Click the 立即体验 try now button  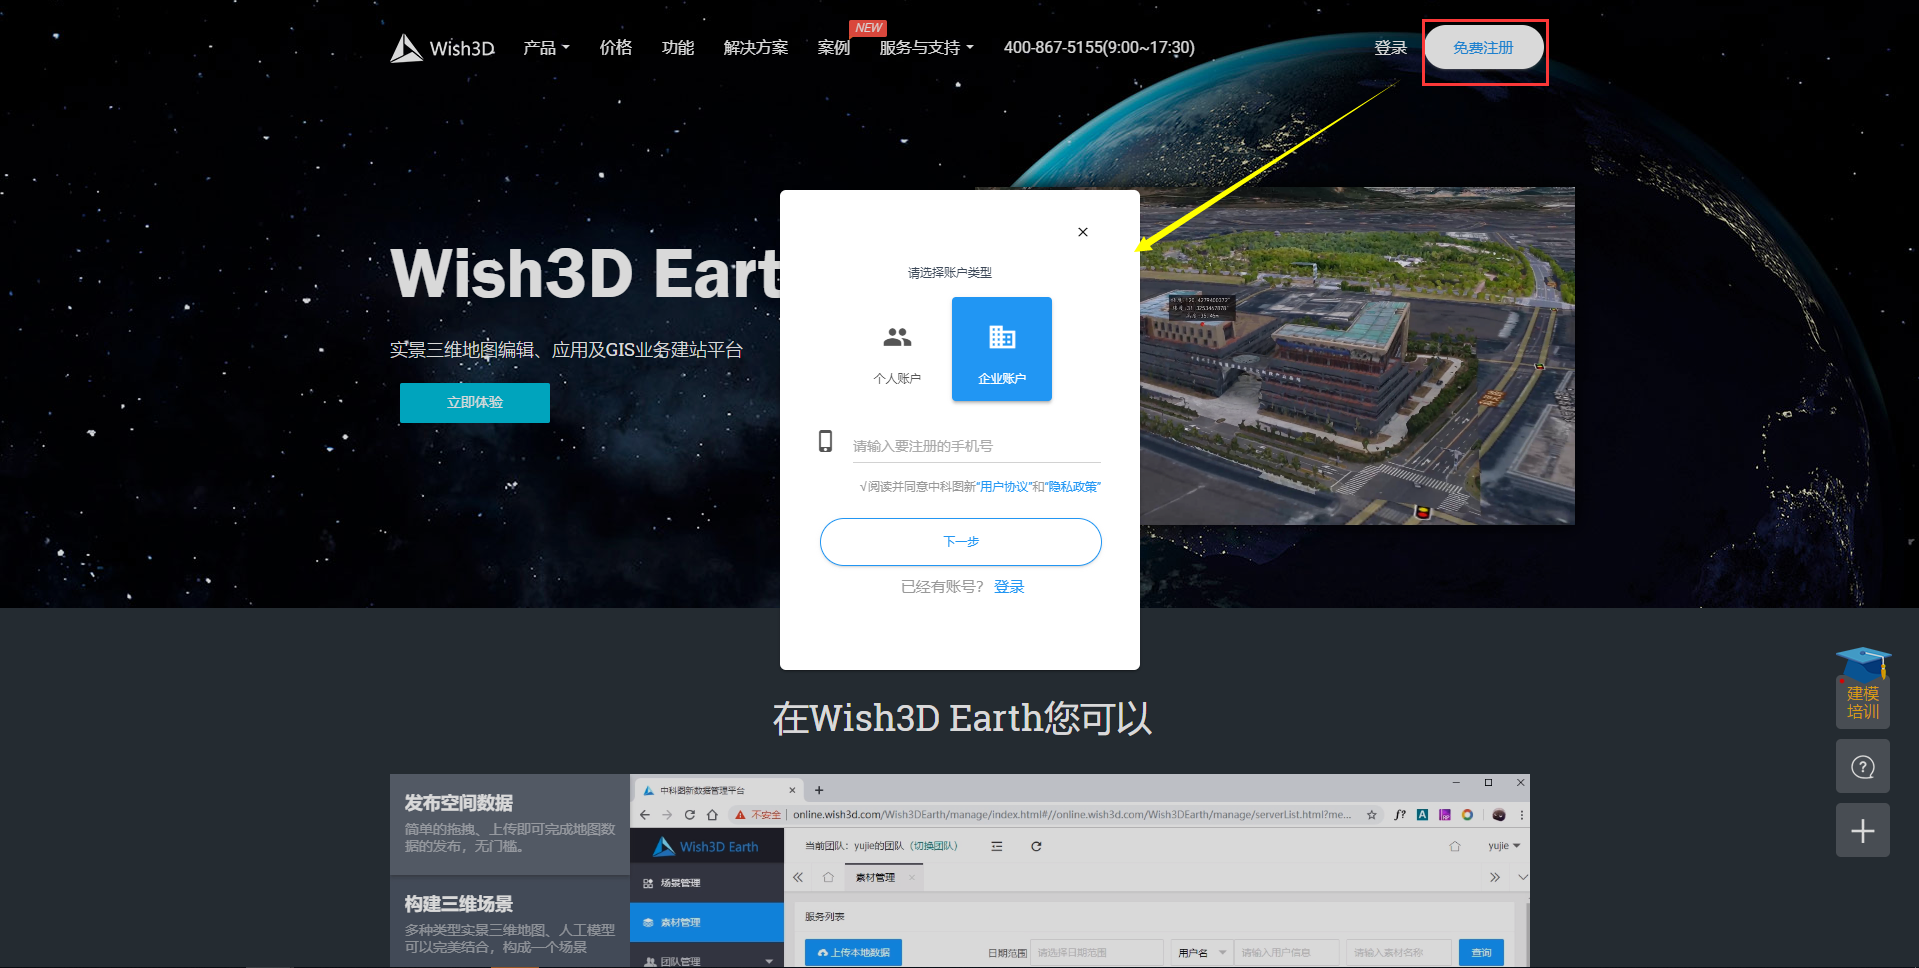click(x=475, y=402)
